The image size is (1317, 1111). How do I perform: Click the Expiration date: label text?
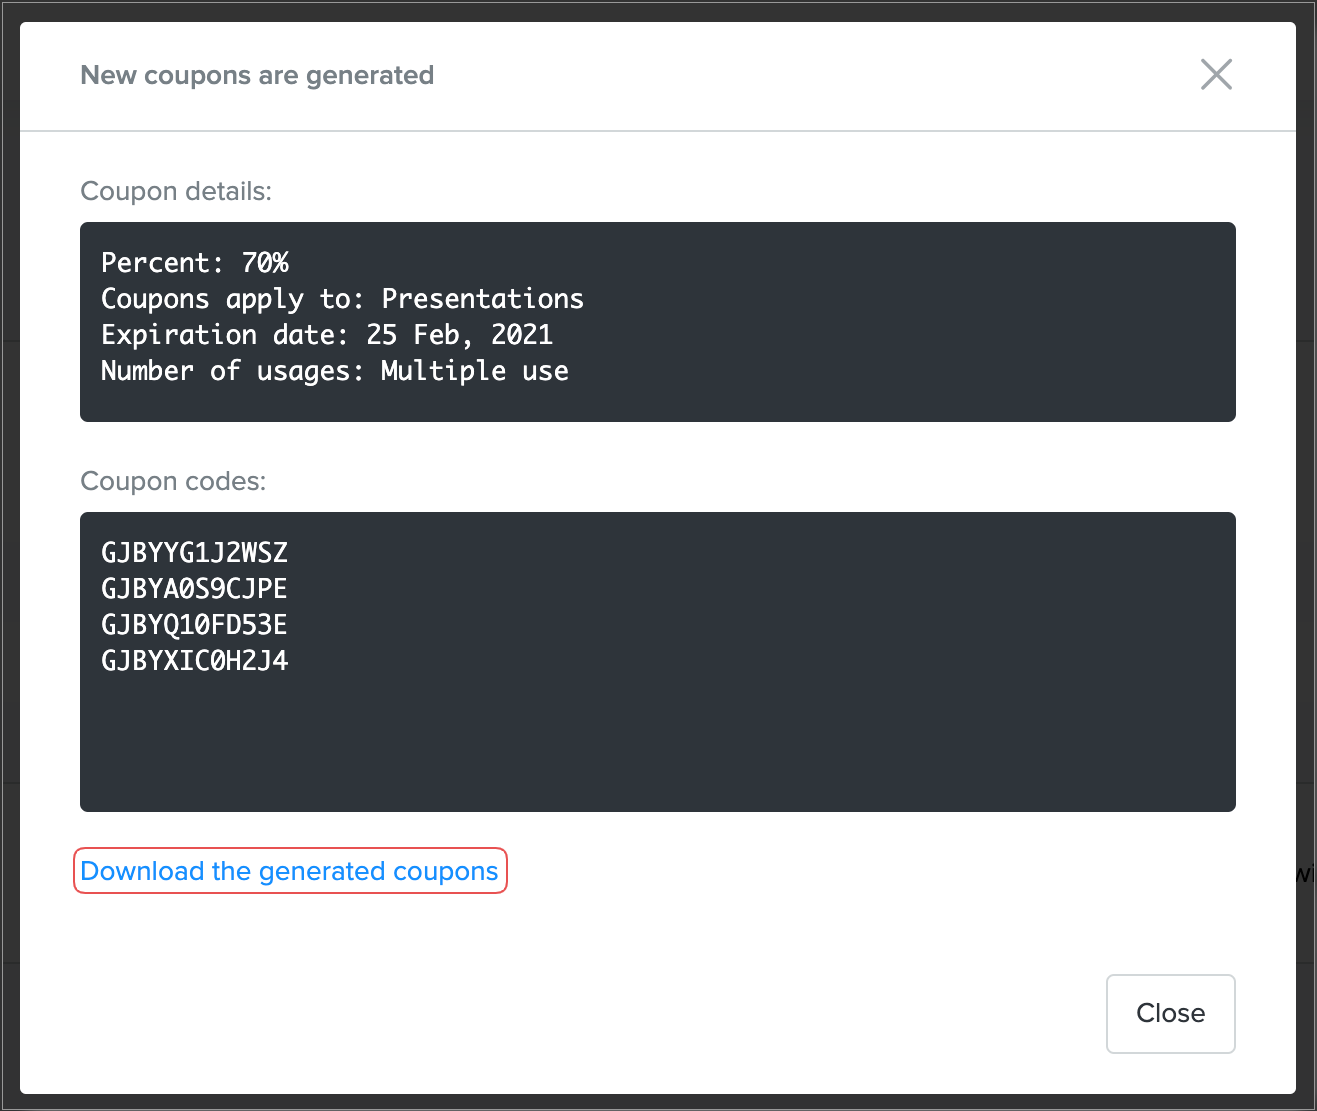[224, 335]
